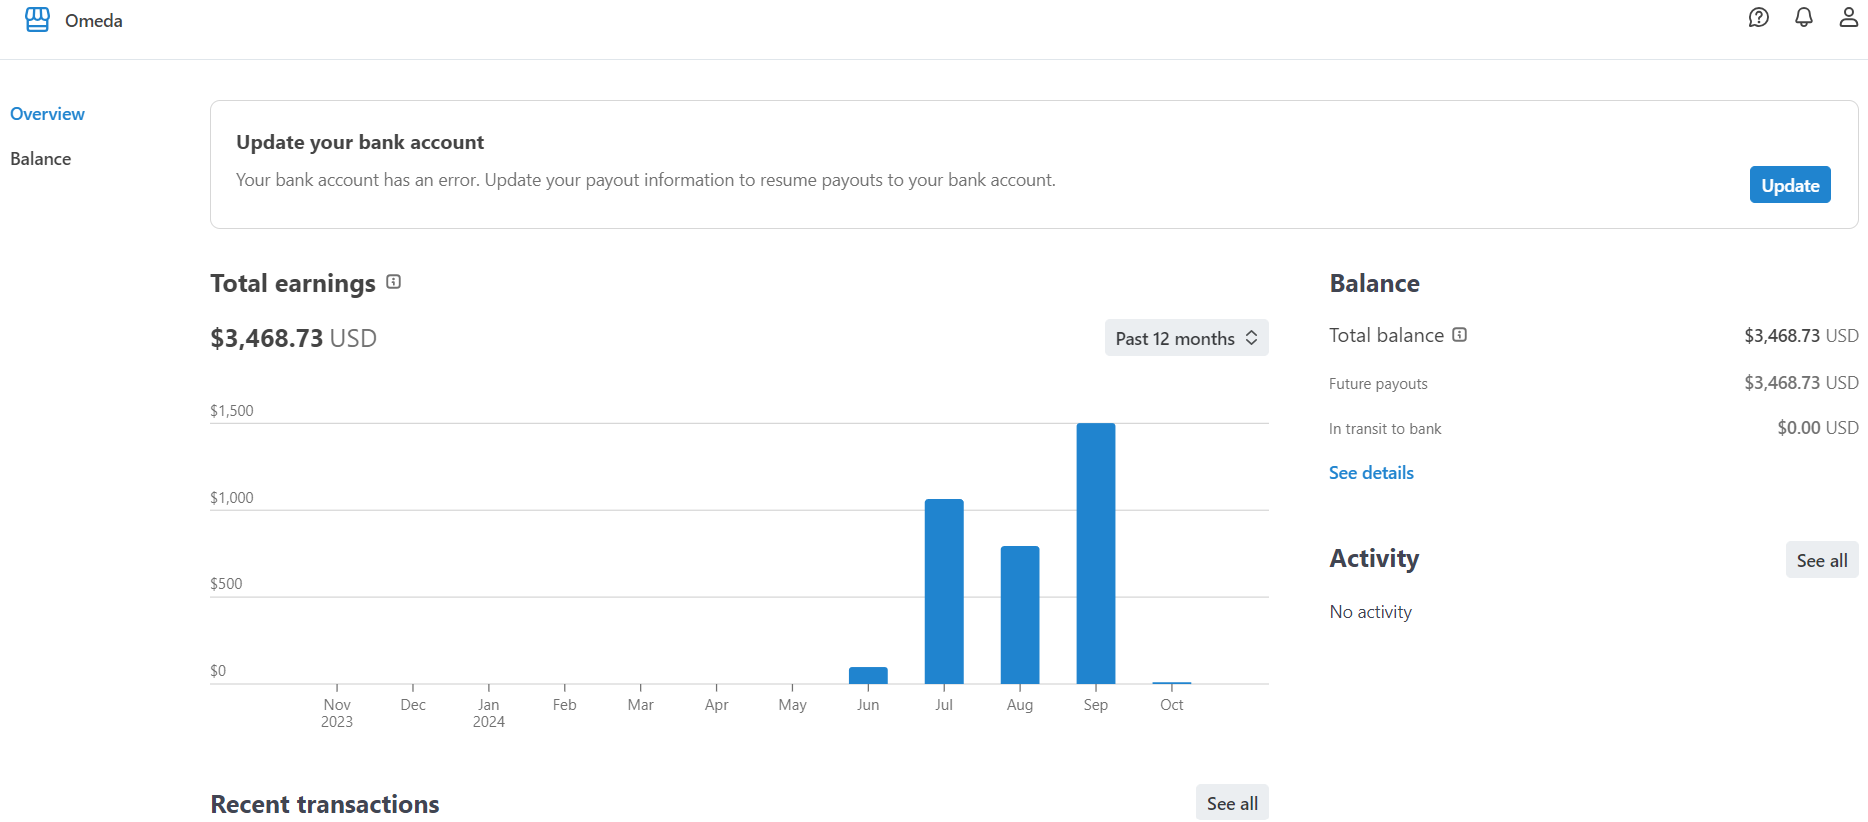
Task: Click See all next to Activity
Action: tap(1821, 560)
